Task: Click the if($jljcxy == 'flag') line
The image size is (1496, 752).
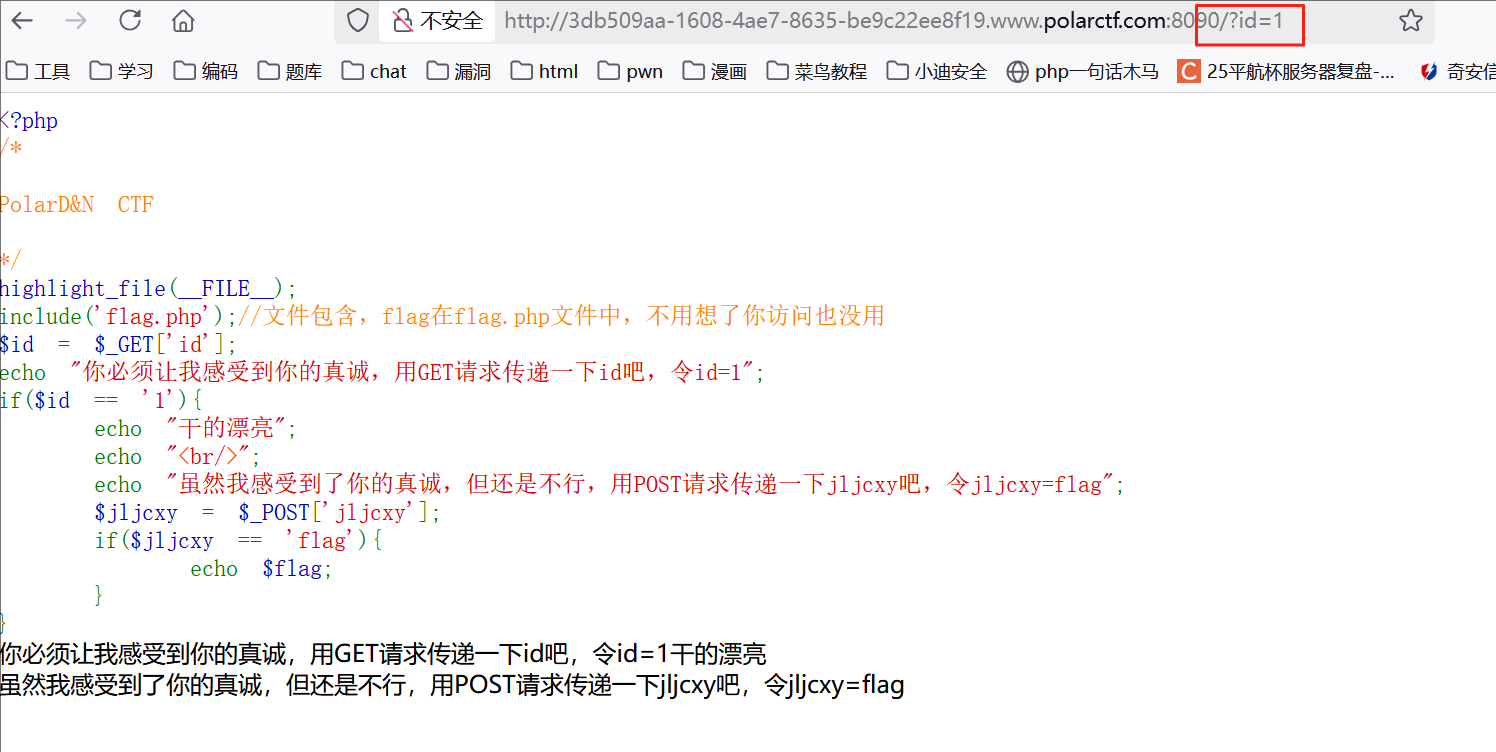Action: (x=239, y=541)
